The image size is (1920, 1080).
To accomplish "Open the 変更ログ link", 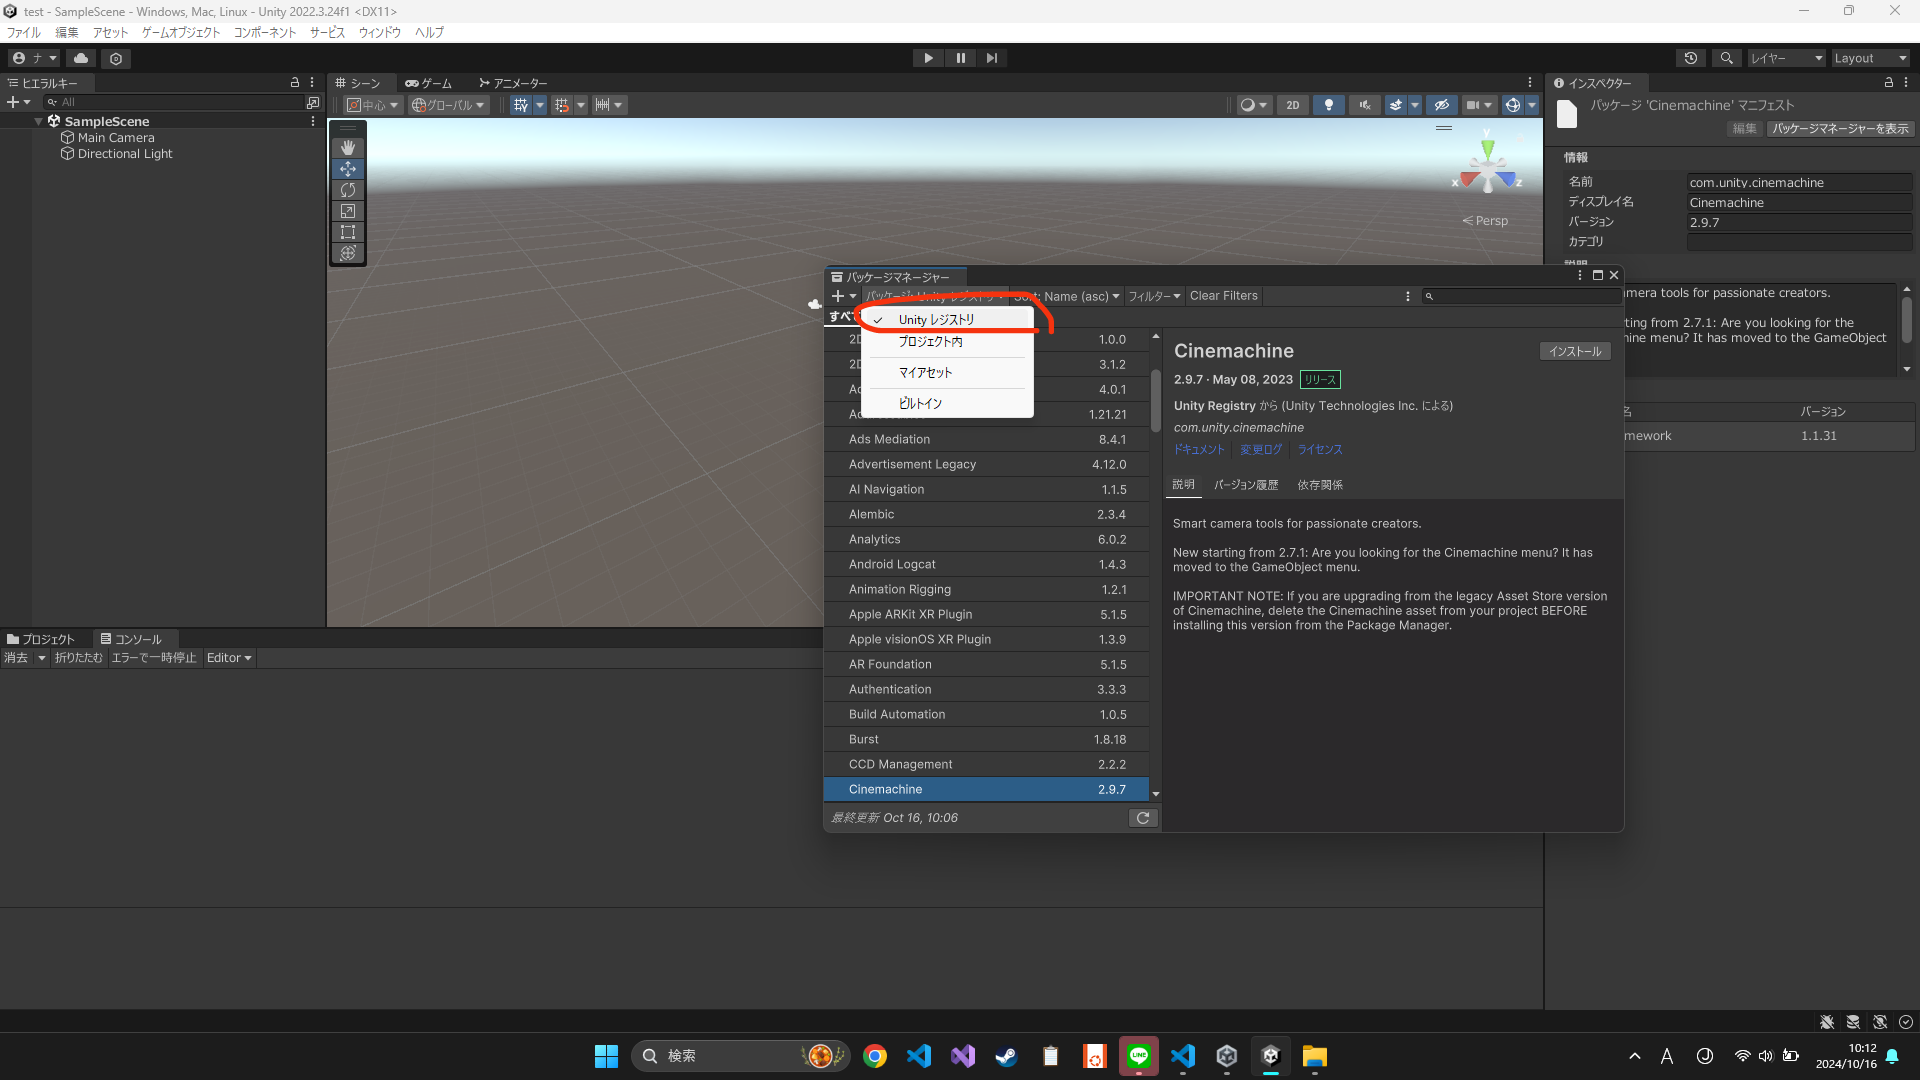I will coord(1260,450).
